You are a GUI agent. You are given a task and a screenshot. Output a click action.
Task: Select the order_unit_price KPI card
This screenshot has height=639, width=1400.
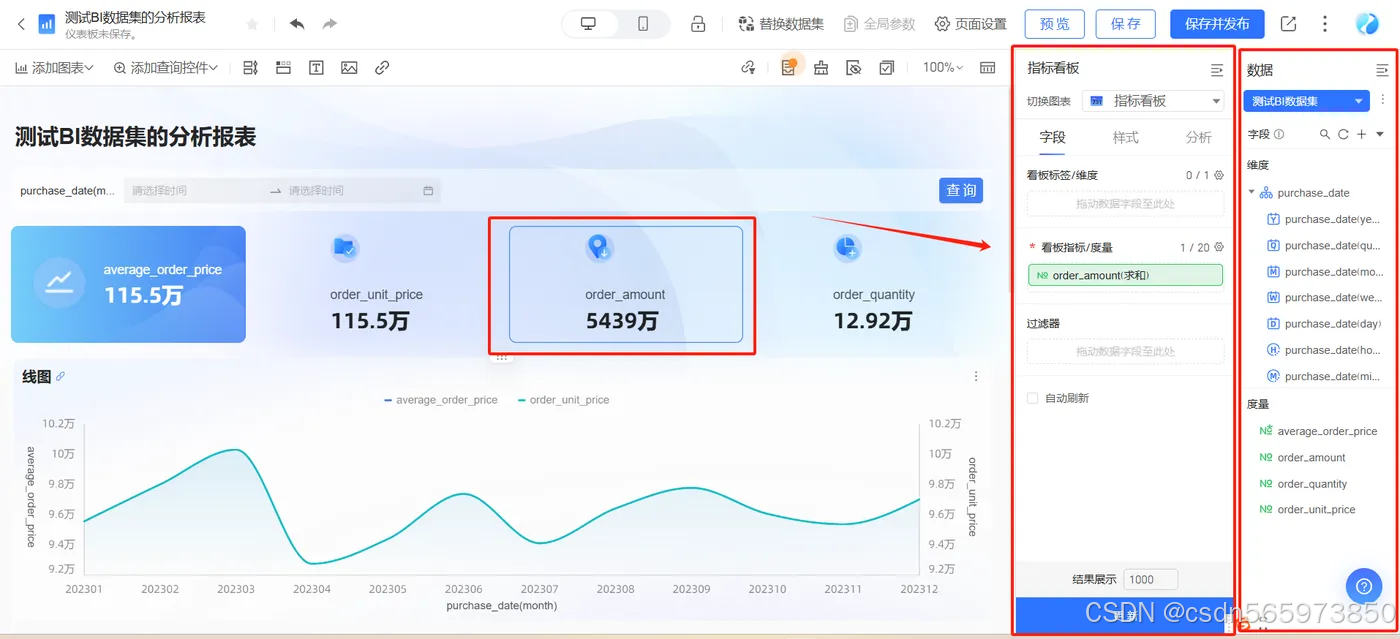click(376, 284)
